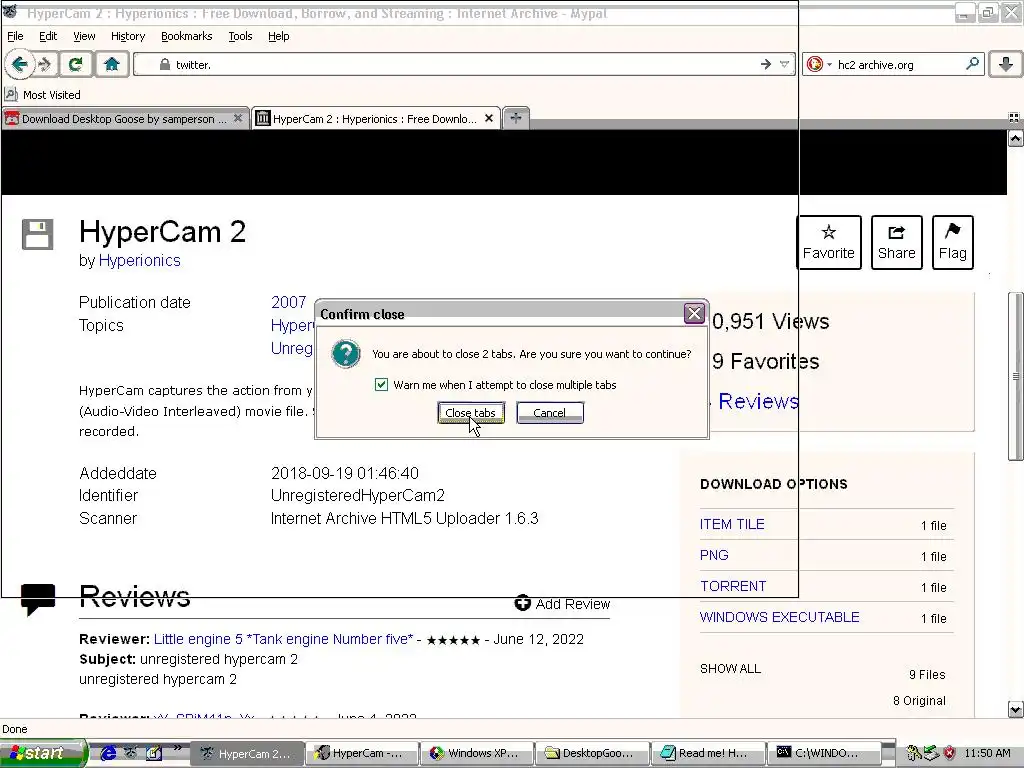This screenshot has height=768, width=1024.
Task: Confirm with the Close tabs button
Action: pos(470,413)
